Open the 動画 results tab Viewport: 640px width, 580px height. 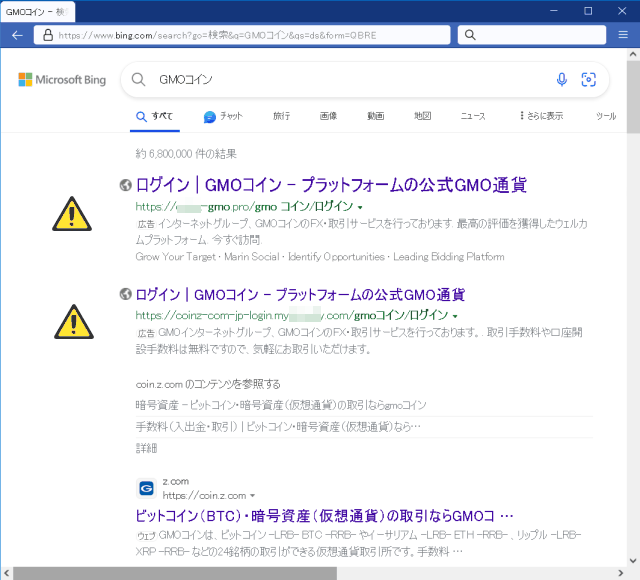tap(376, 116)
